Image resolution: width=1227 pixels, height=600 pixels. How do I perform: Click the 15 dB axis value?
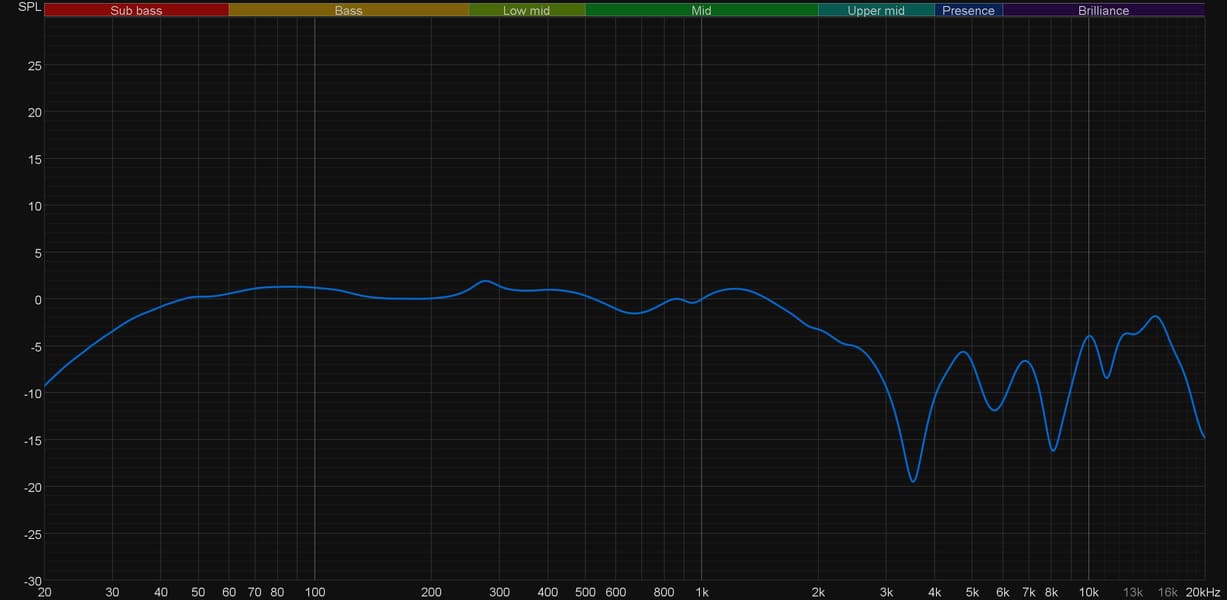point(35,159)
